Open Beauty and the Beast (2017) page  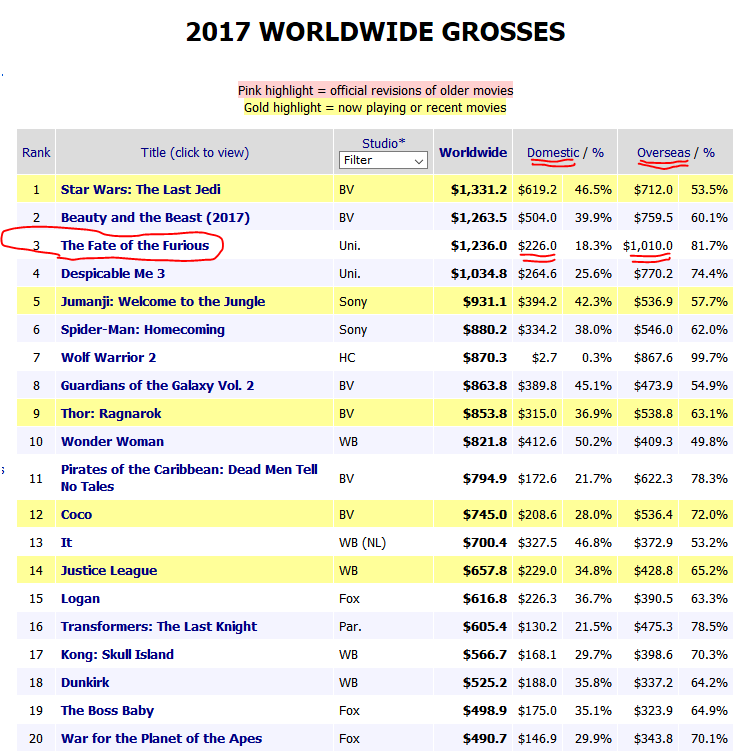pos(155,217)
